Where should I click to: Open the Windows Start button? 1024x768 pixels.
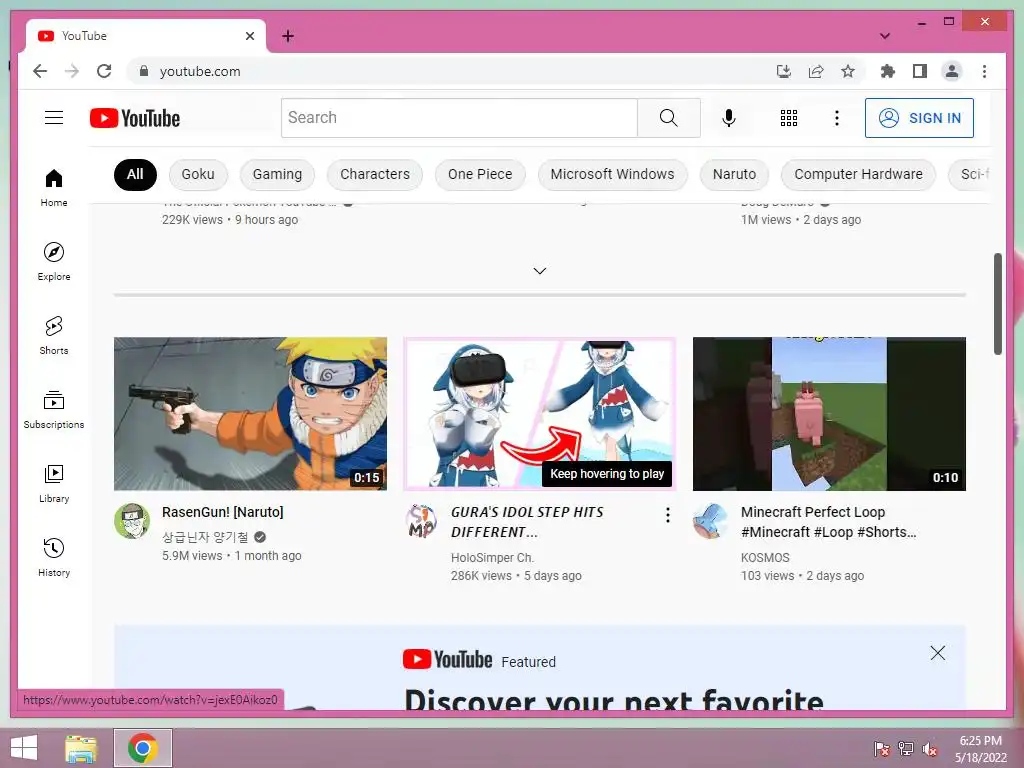[24, 748]
